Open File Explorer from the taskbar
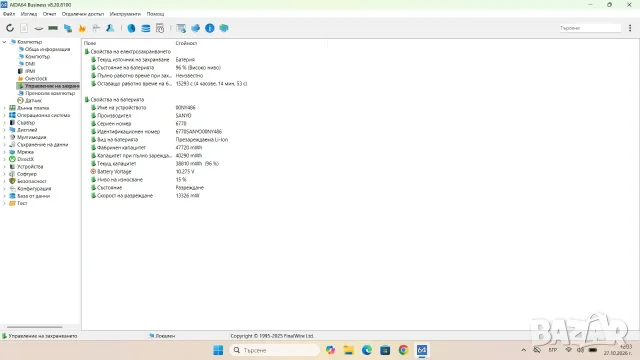Image resolution: width=640 pixels, height=360 pixels. [349, 350]
